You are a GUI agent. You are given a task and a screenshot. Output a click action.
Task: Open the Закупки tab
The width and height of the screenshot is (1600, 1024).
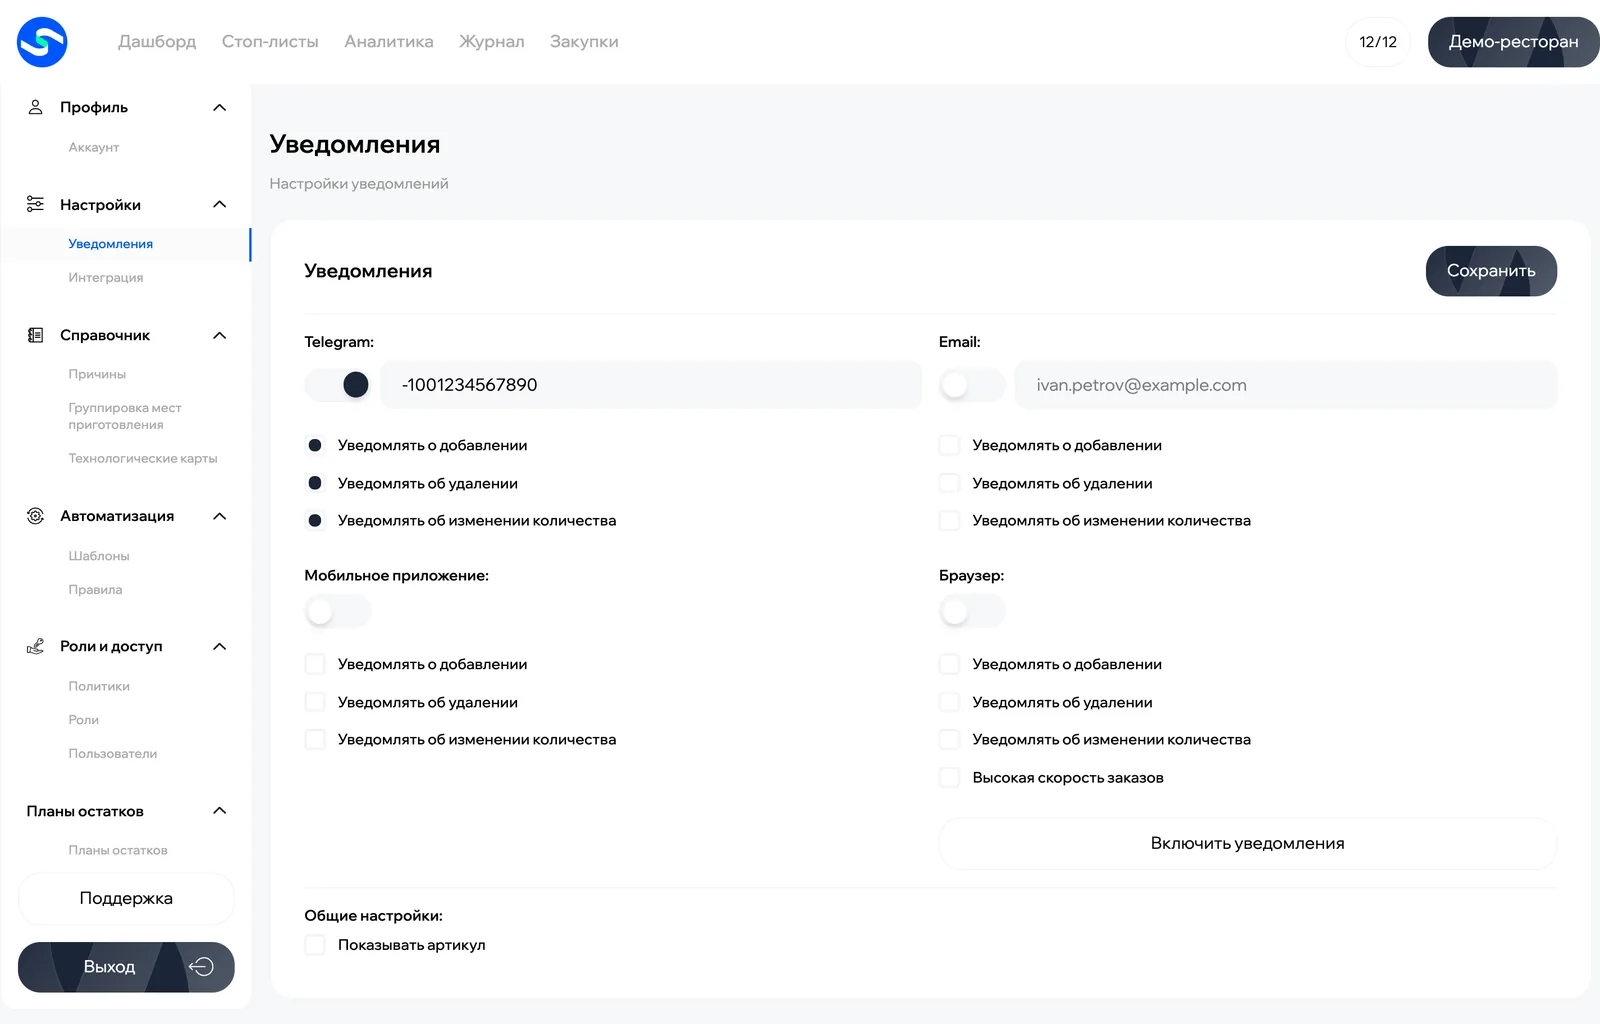584,42
